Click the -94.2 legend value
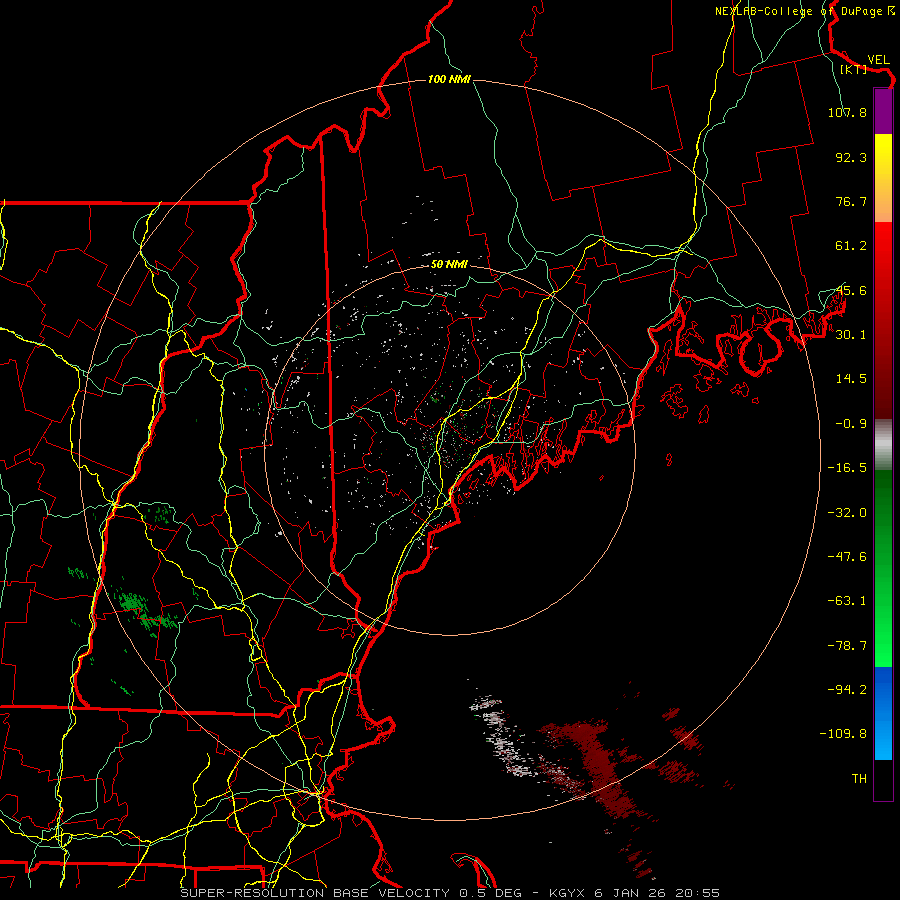The height and width of the screenshot is (900, 900). click(x=847, y=690)
